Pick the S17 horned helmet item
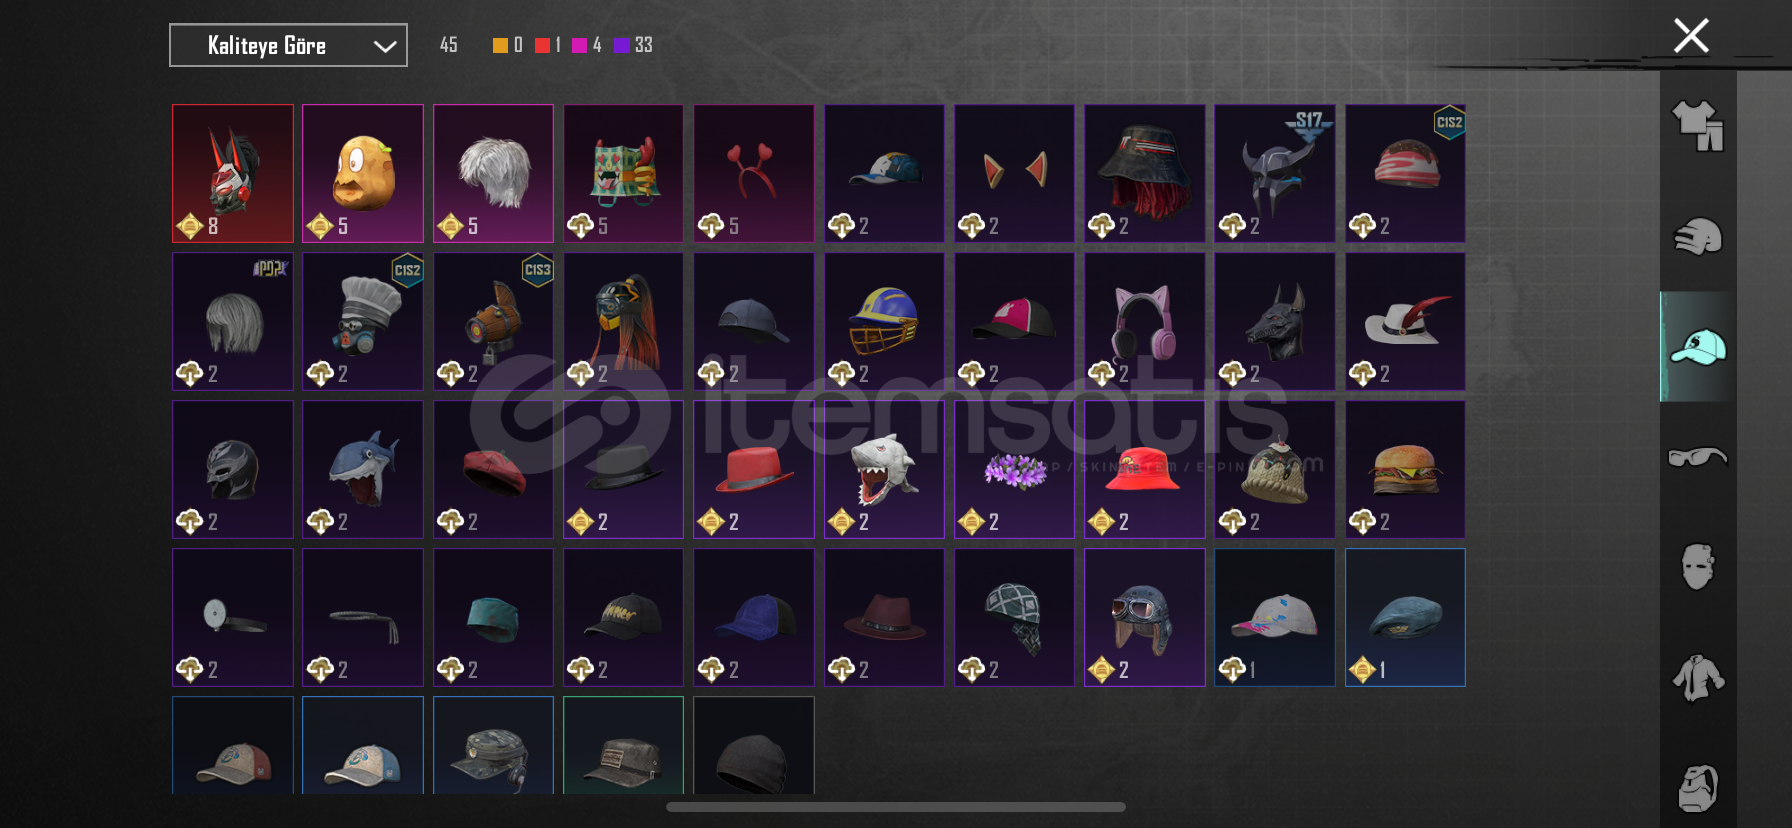 tap(1275, 173)
